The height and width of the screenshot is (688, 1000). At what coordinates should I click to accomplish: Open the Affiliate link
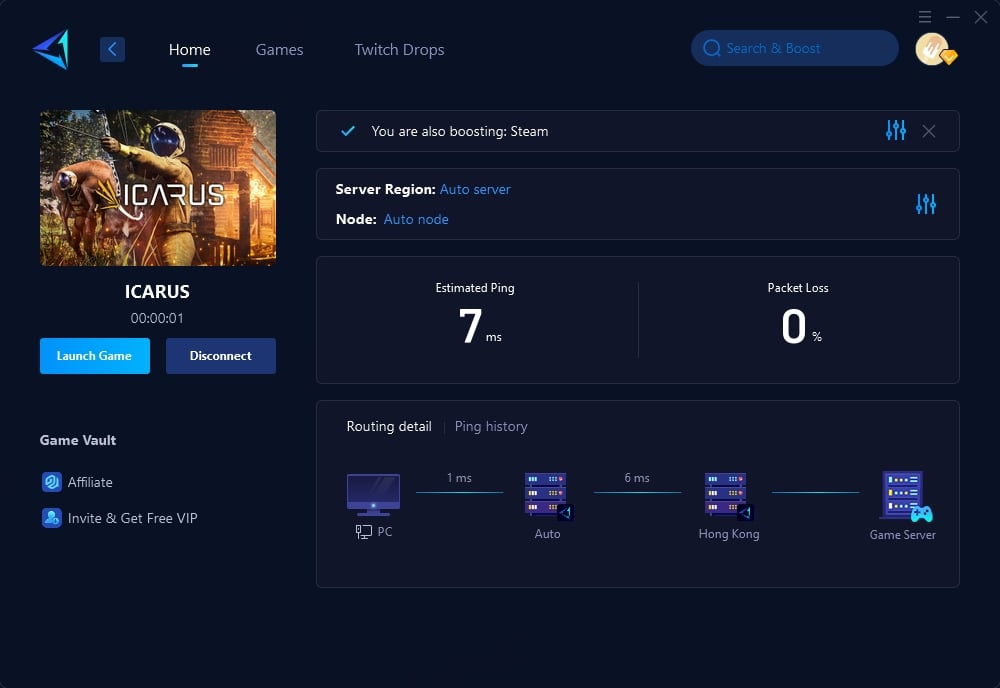pyautogui.click(x=90, y=482)
